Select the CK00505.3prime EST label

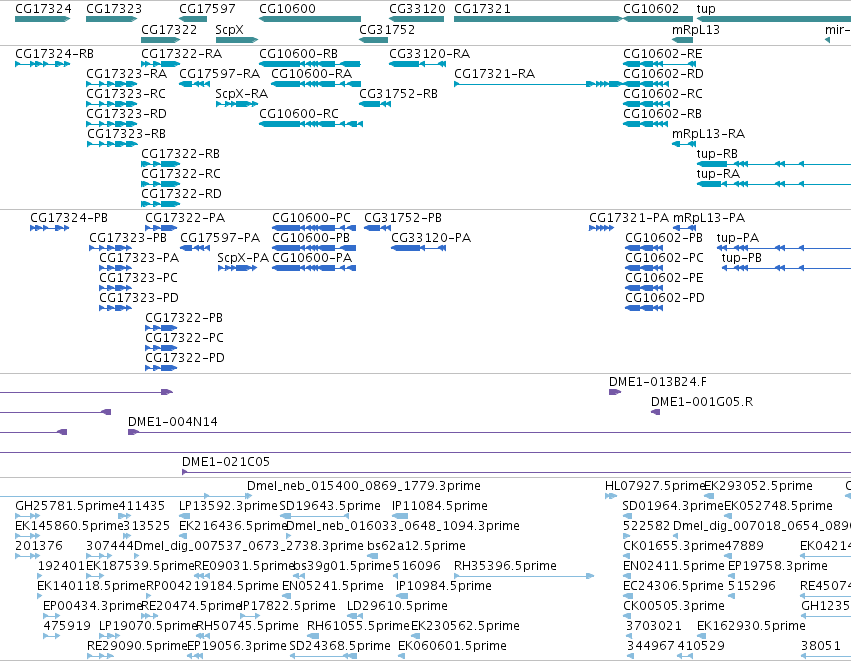(674, 606)
